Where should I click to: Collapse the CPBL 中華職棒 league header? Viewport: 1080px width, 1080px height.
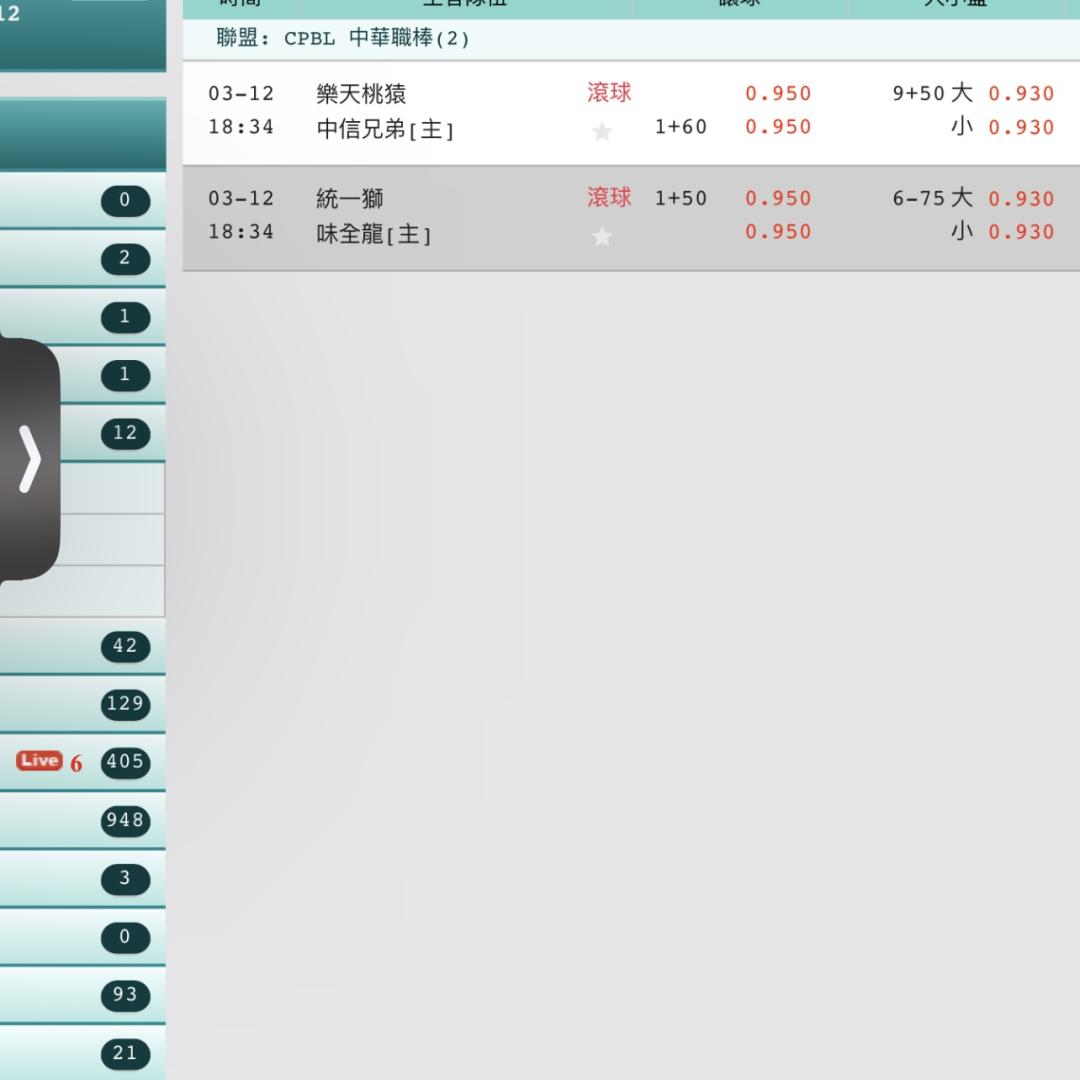coord(343,39)
